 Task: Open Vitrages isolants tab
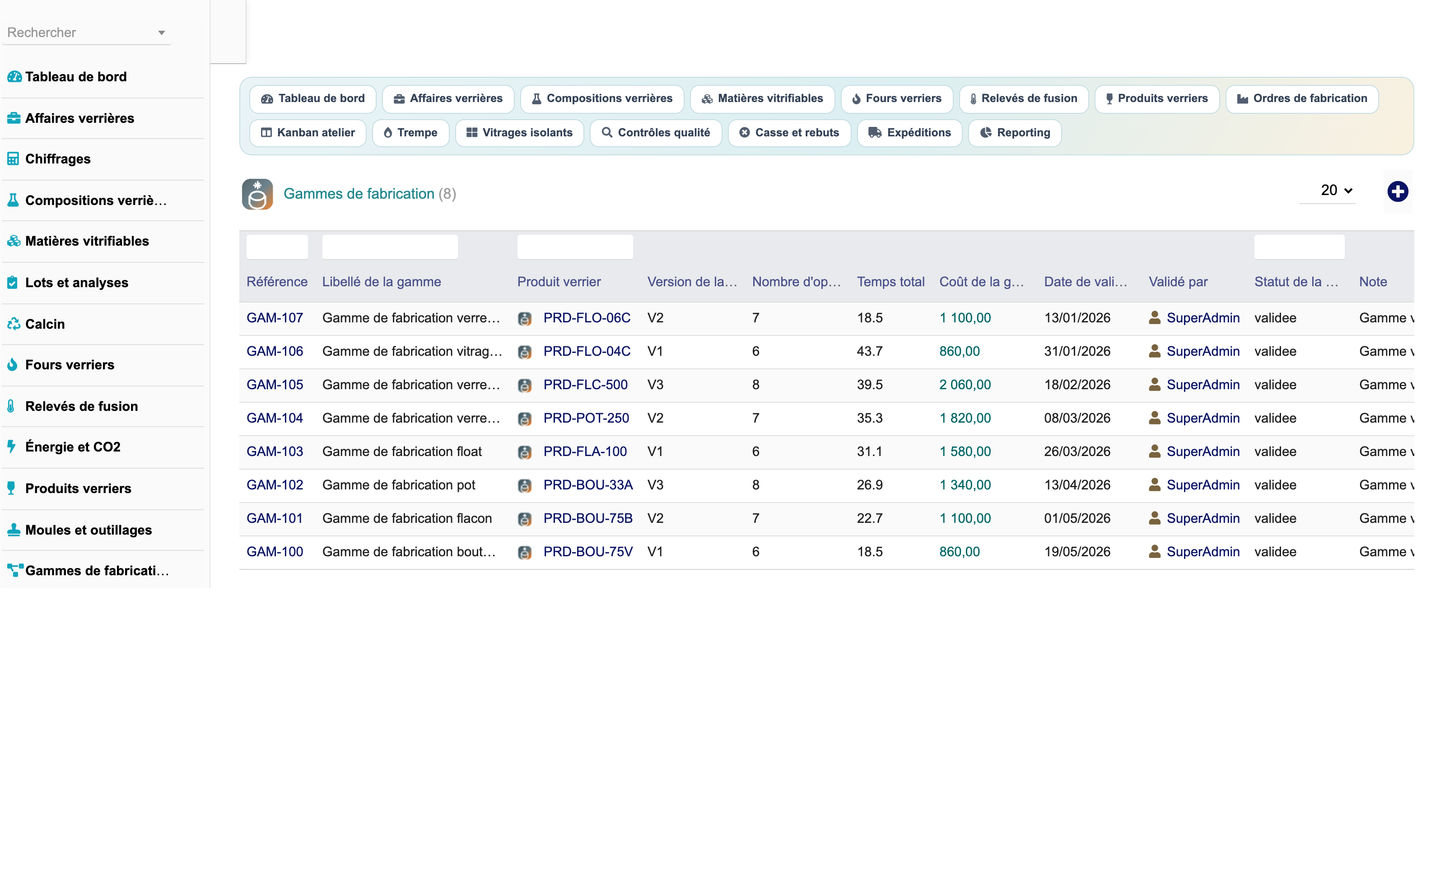[x=520, y=133]
